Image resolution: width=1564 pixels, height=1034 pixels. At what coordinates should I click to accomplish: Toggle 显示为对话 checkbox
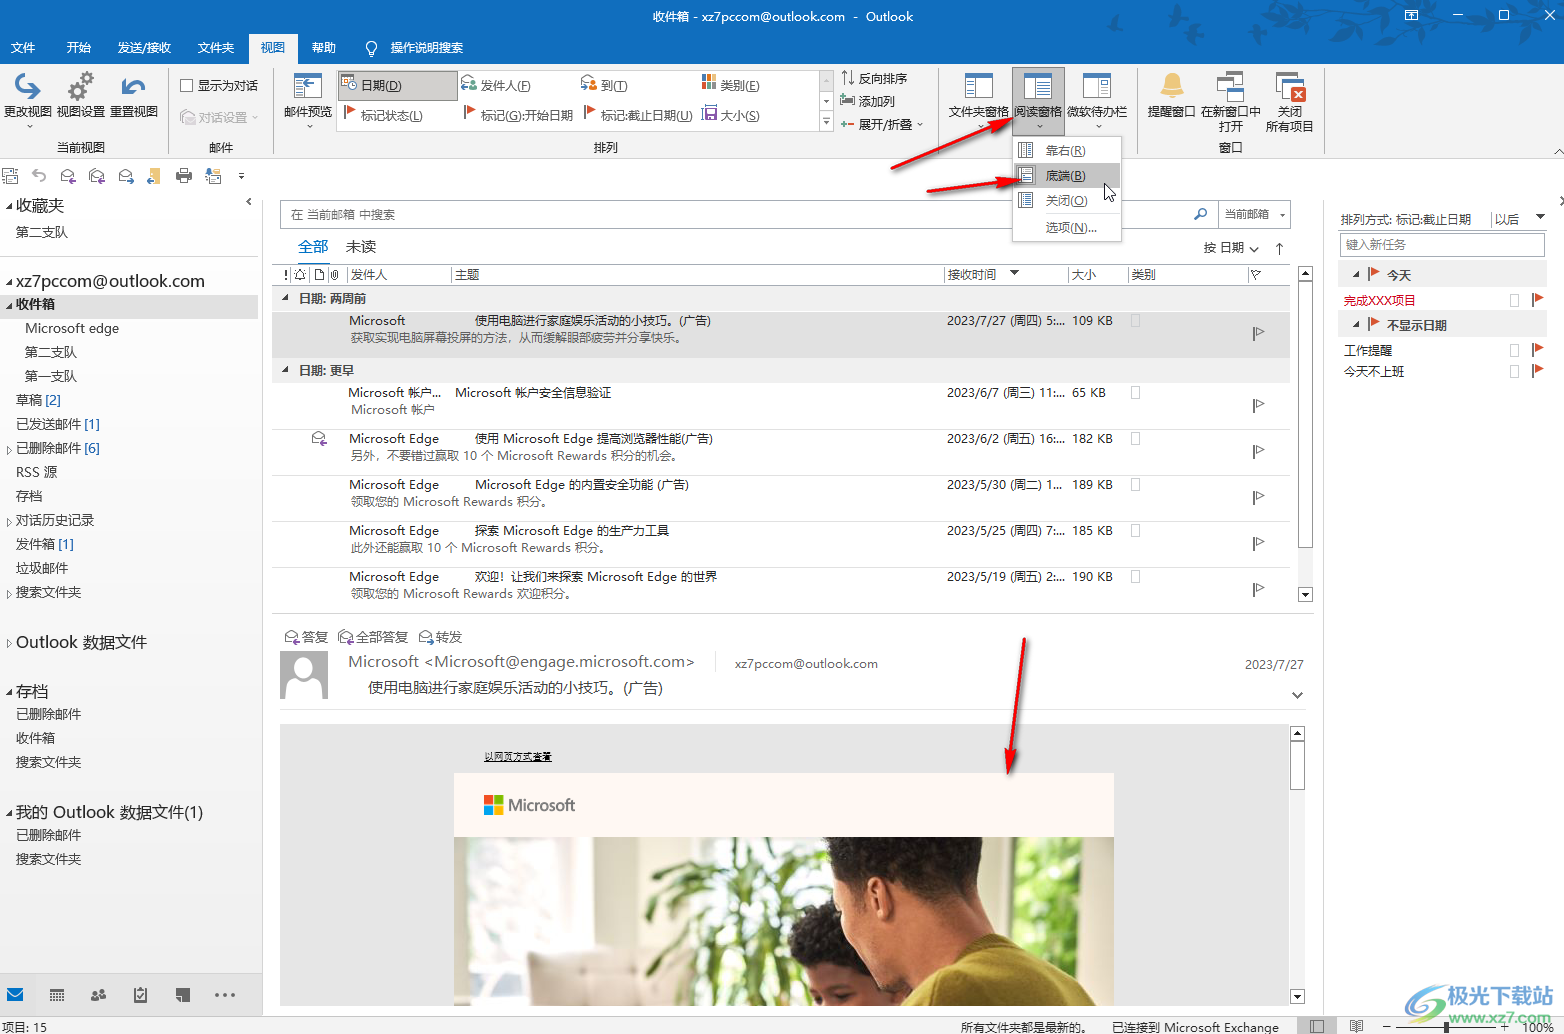[186, 86]
